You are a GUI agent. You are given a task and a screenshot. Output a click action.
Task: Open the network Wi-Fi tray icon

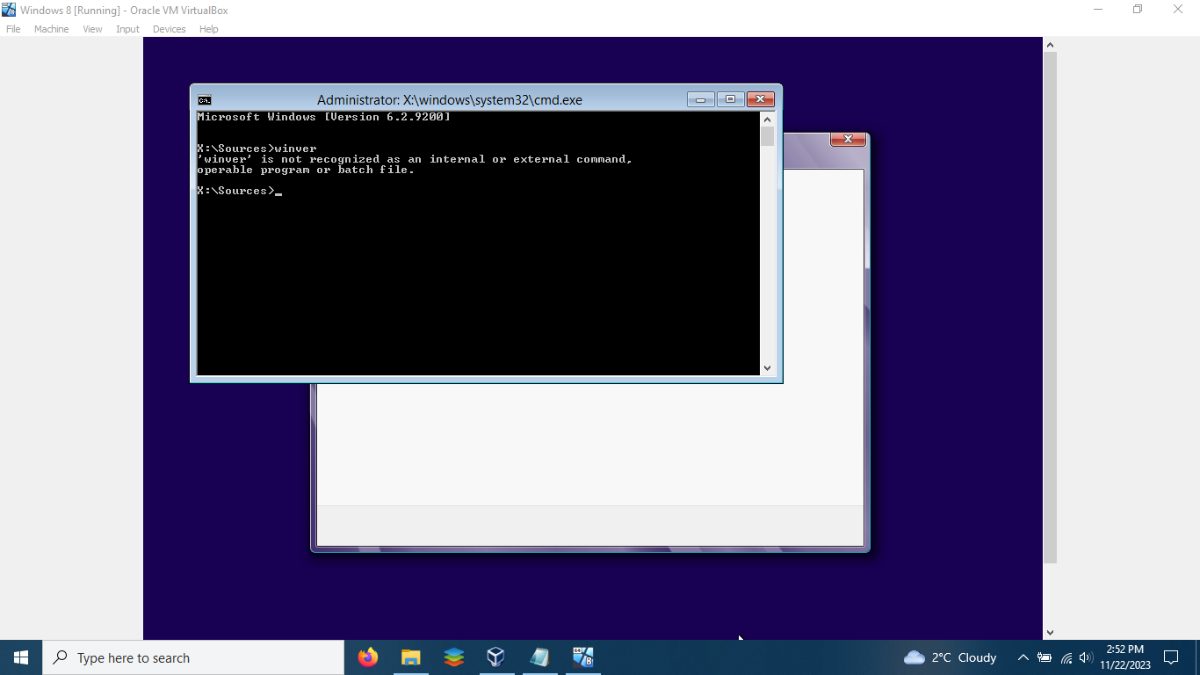[x=1066, y=657]
